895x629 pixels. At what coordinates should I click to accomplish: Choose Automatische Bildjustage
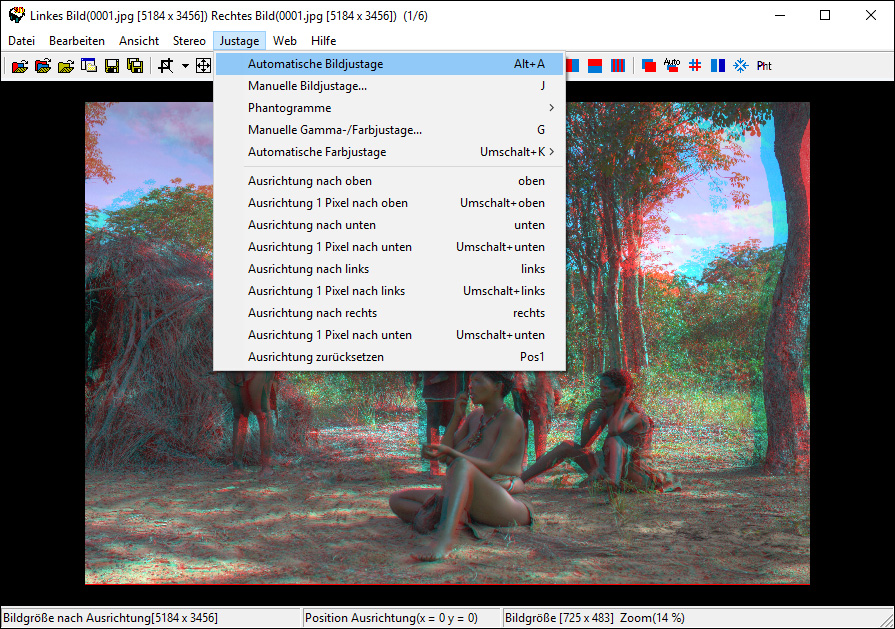point(389,64)
